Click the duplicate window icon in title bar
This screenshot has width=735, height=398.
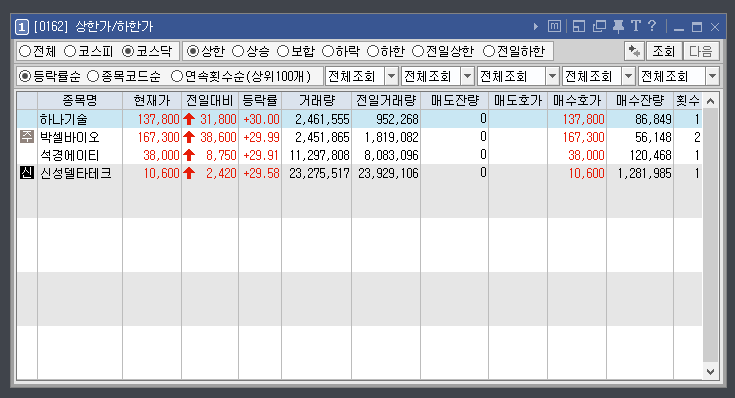click(x=599, y=26)
